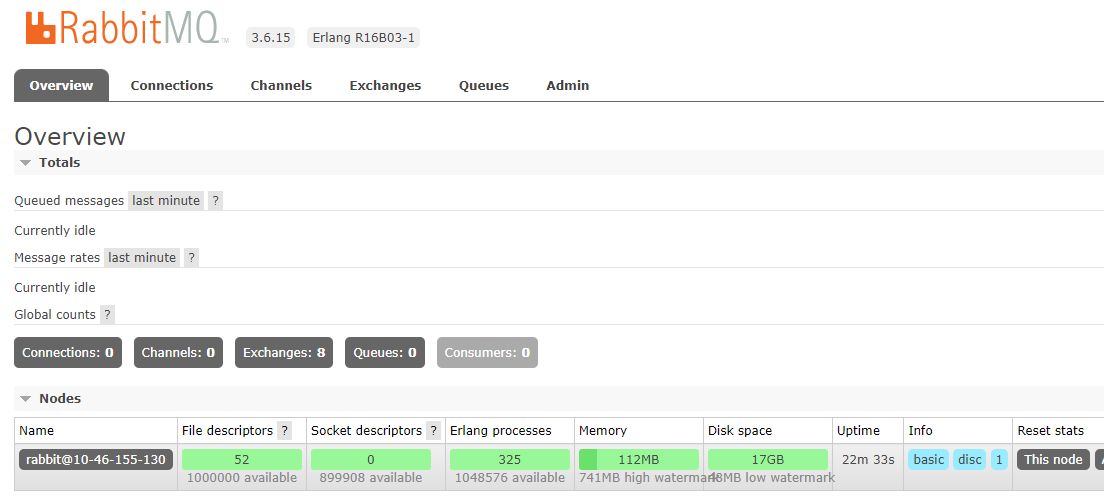Click the uptime value 22m 33s
This screenshot has height=498, width=1104.
click(867, 459)
